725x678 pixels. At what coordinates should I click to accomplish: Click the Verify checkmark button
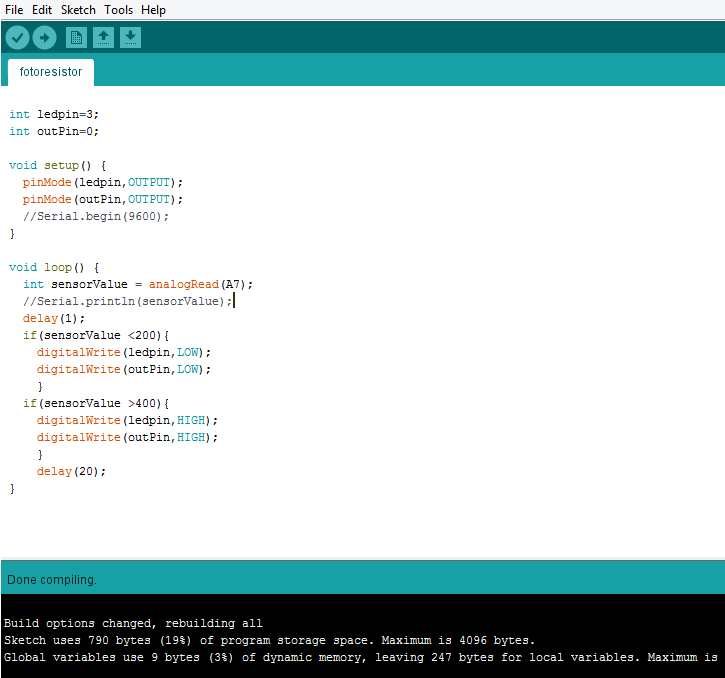pos(18,37)
